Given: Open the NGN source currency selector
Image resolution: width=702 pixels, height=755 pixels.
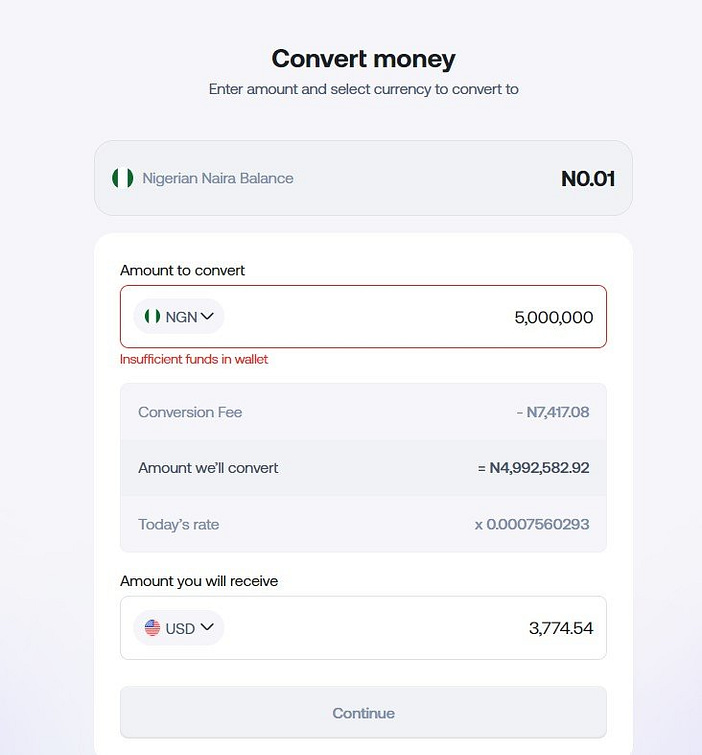Looking at the screenshot, I should 179,316.
